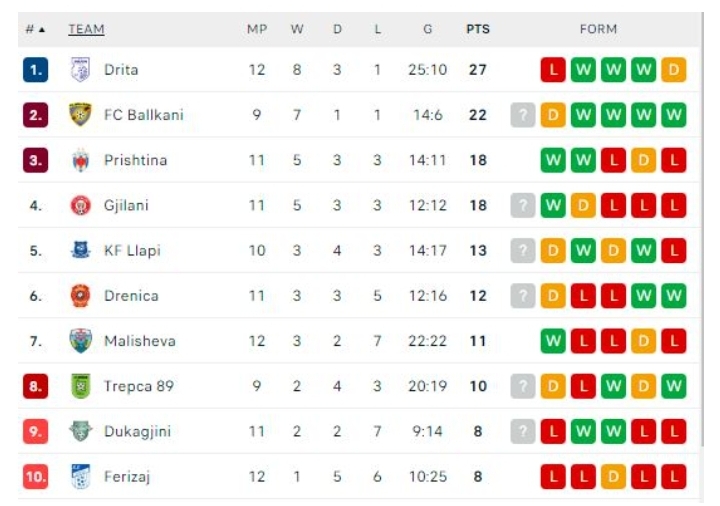Click the KF Llapi blue badge

[80, 250]
